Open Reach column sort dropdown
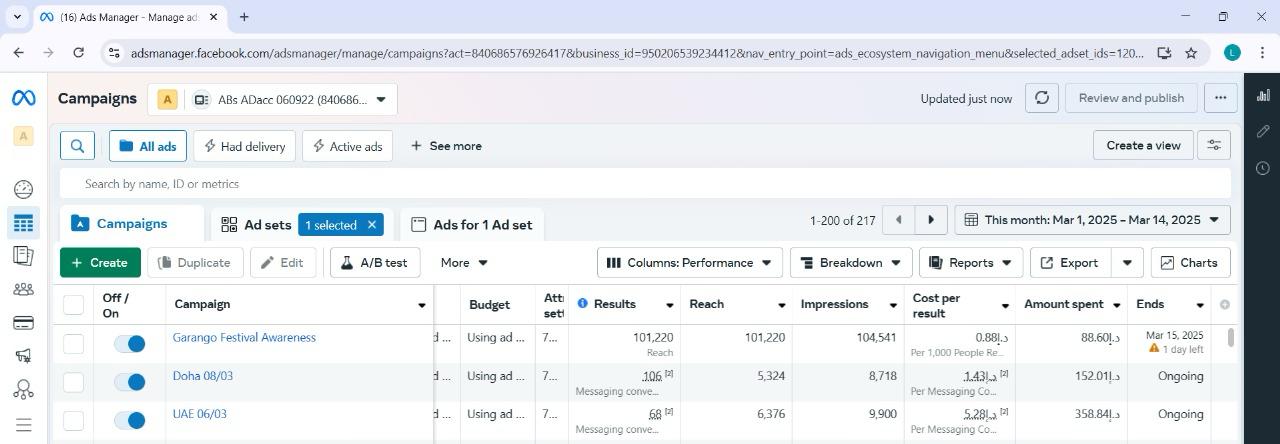 click(781, 304)
